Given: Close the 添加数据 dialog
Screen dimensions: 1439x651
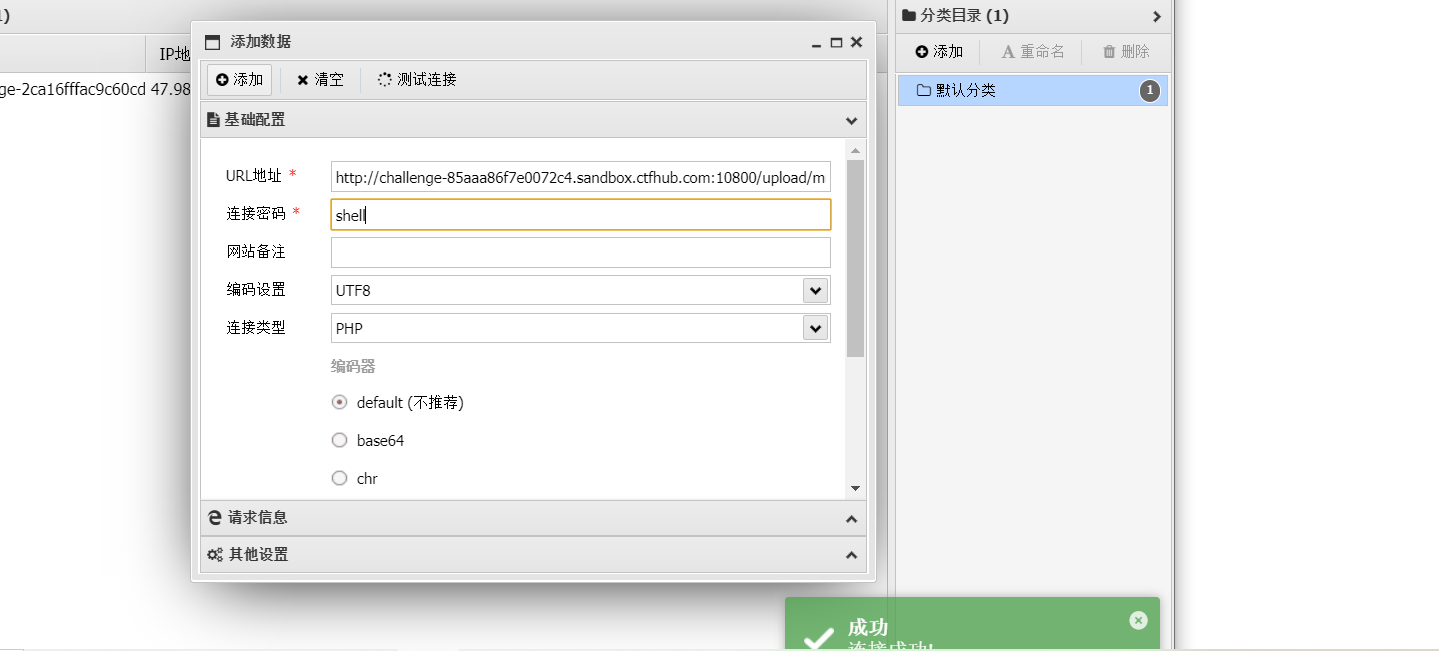Looking at the screenshot, I should coord(856,42).
